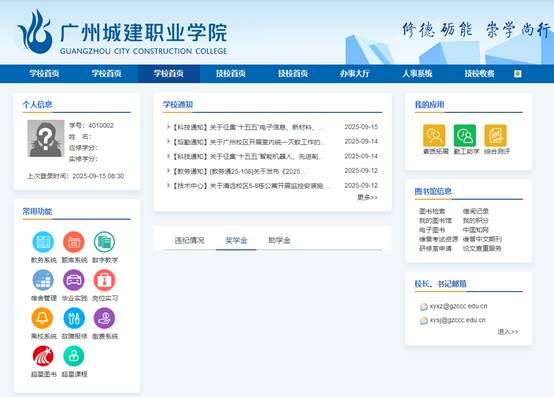Image resolution: width=554 pixels, height=397 pixels.
Task: Click the profile avatar photo in 个人信息
Action: coord(46,138)
